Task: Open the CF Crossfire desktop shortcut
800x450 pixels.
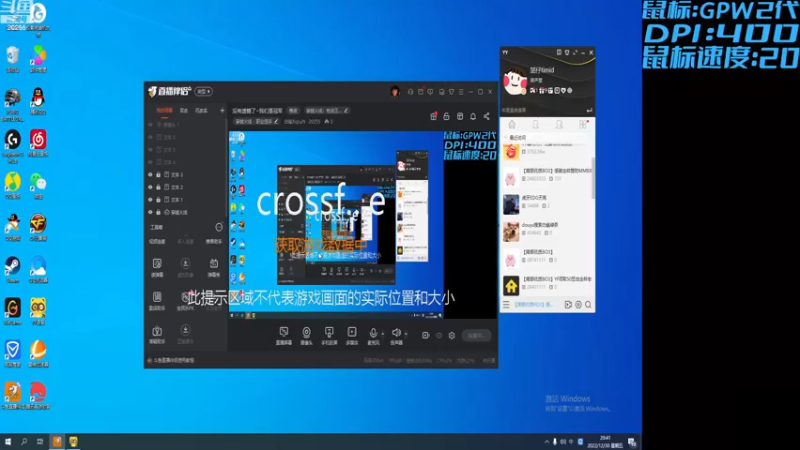Action: (38, 227)
